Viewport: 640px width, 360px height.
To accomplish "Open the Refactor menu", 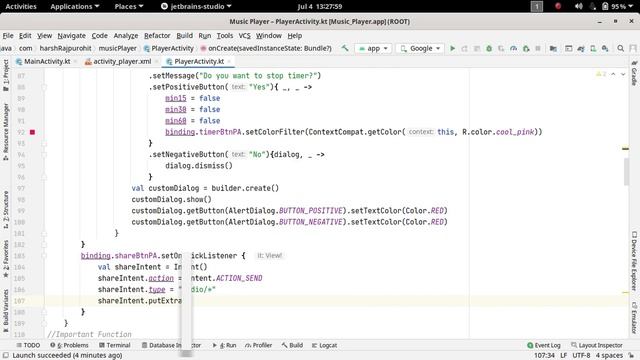I will click(x=157, y=36).
